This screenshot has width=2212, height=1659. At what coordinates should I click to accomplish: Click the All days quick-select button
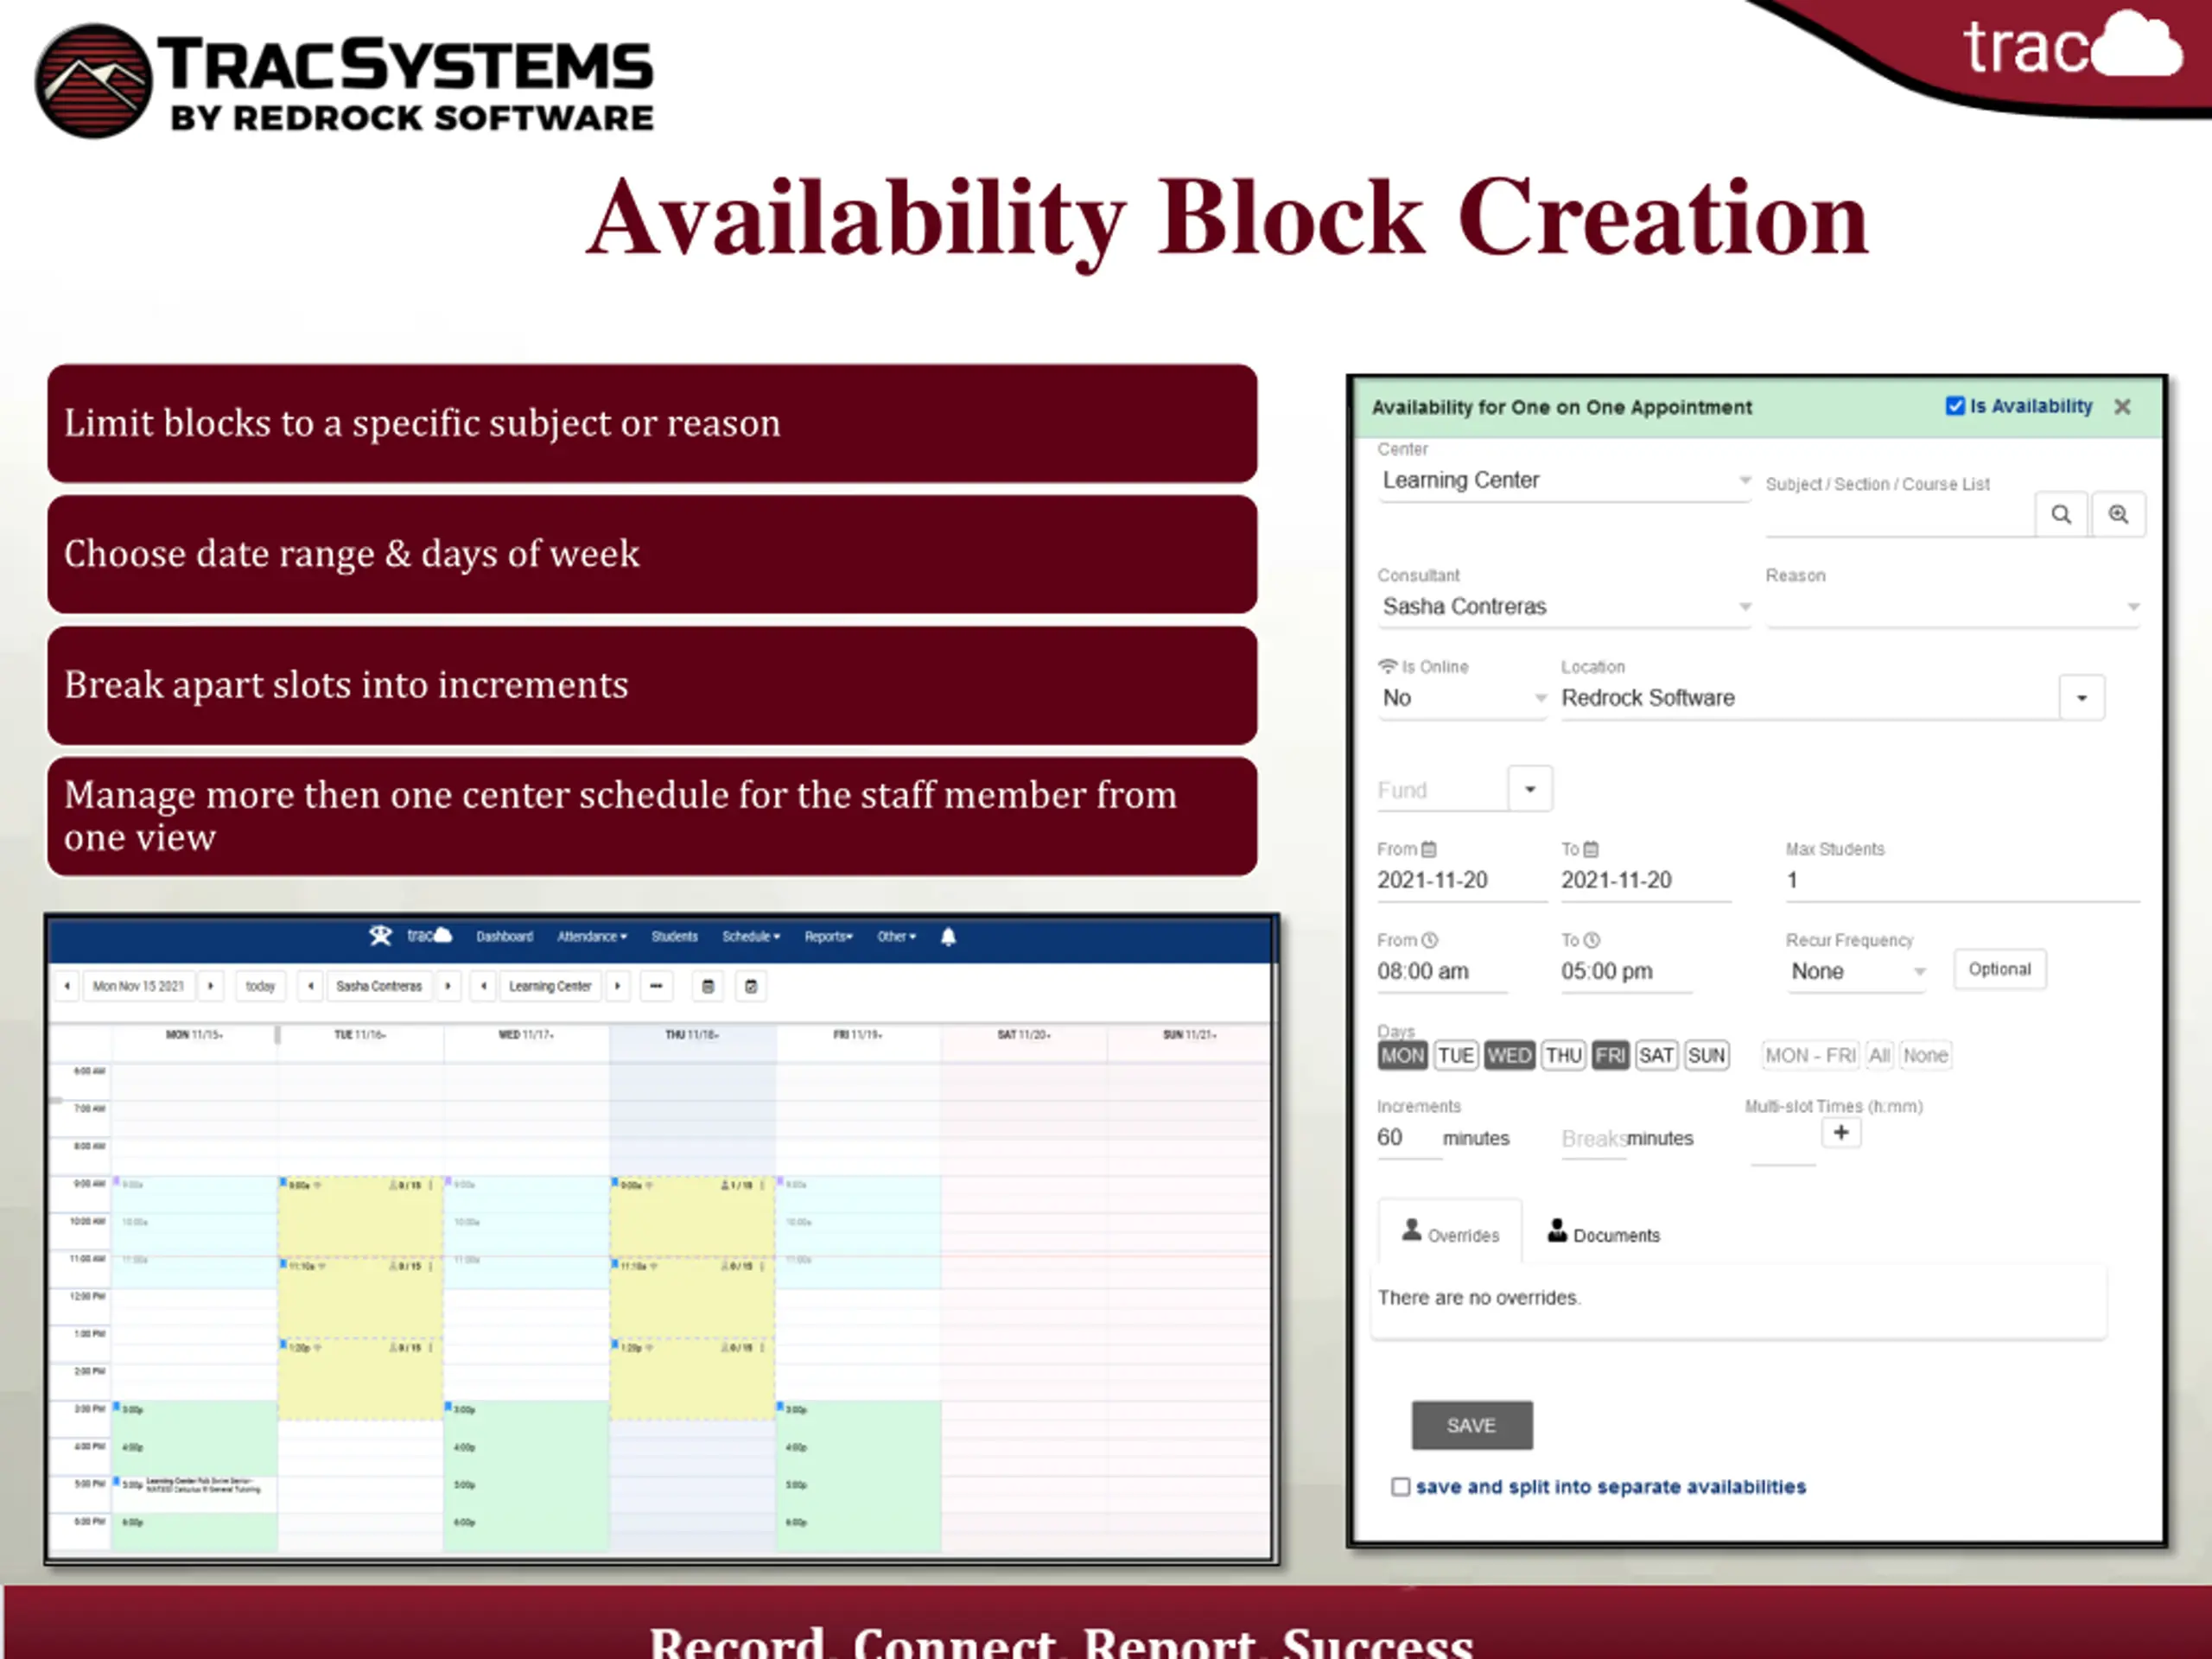1879,1055
